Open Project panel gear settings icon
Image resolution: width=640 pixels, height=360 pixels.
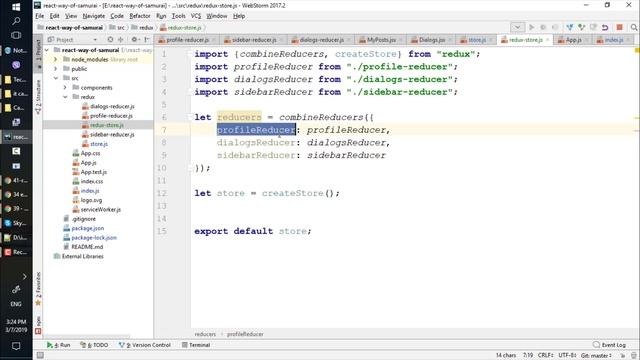134,40
